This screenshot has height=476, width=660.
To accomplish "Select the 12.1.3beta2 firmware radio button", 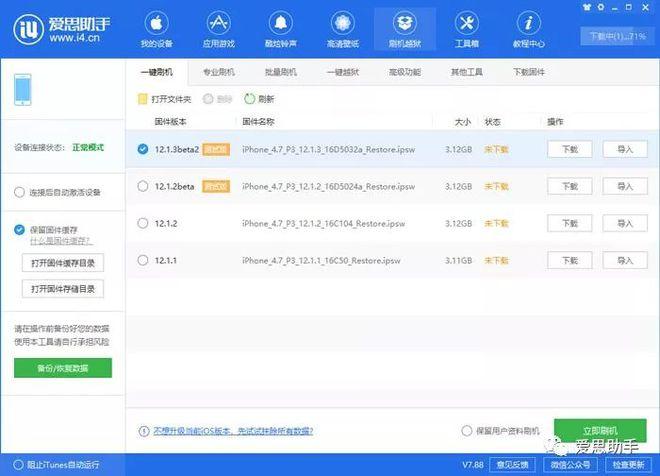I will click(x=143, y=149).
